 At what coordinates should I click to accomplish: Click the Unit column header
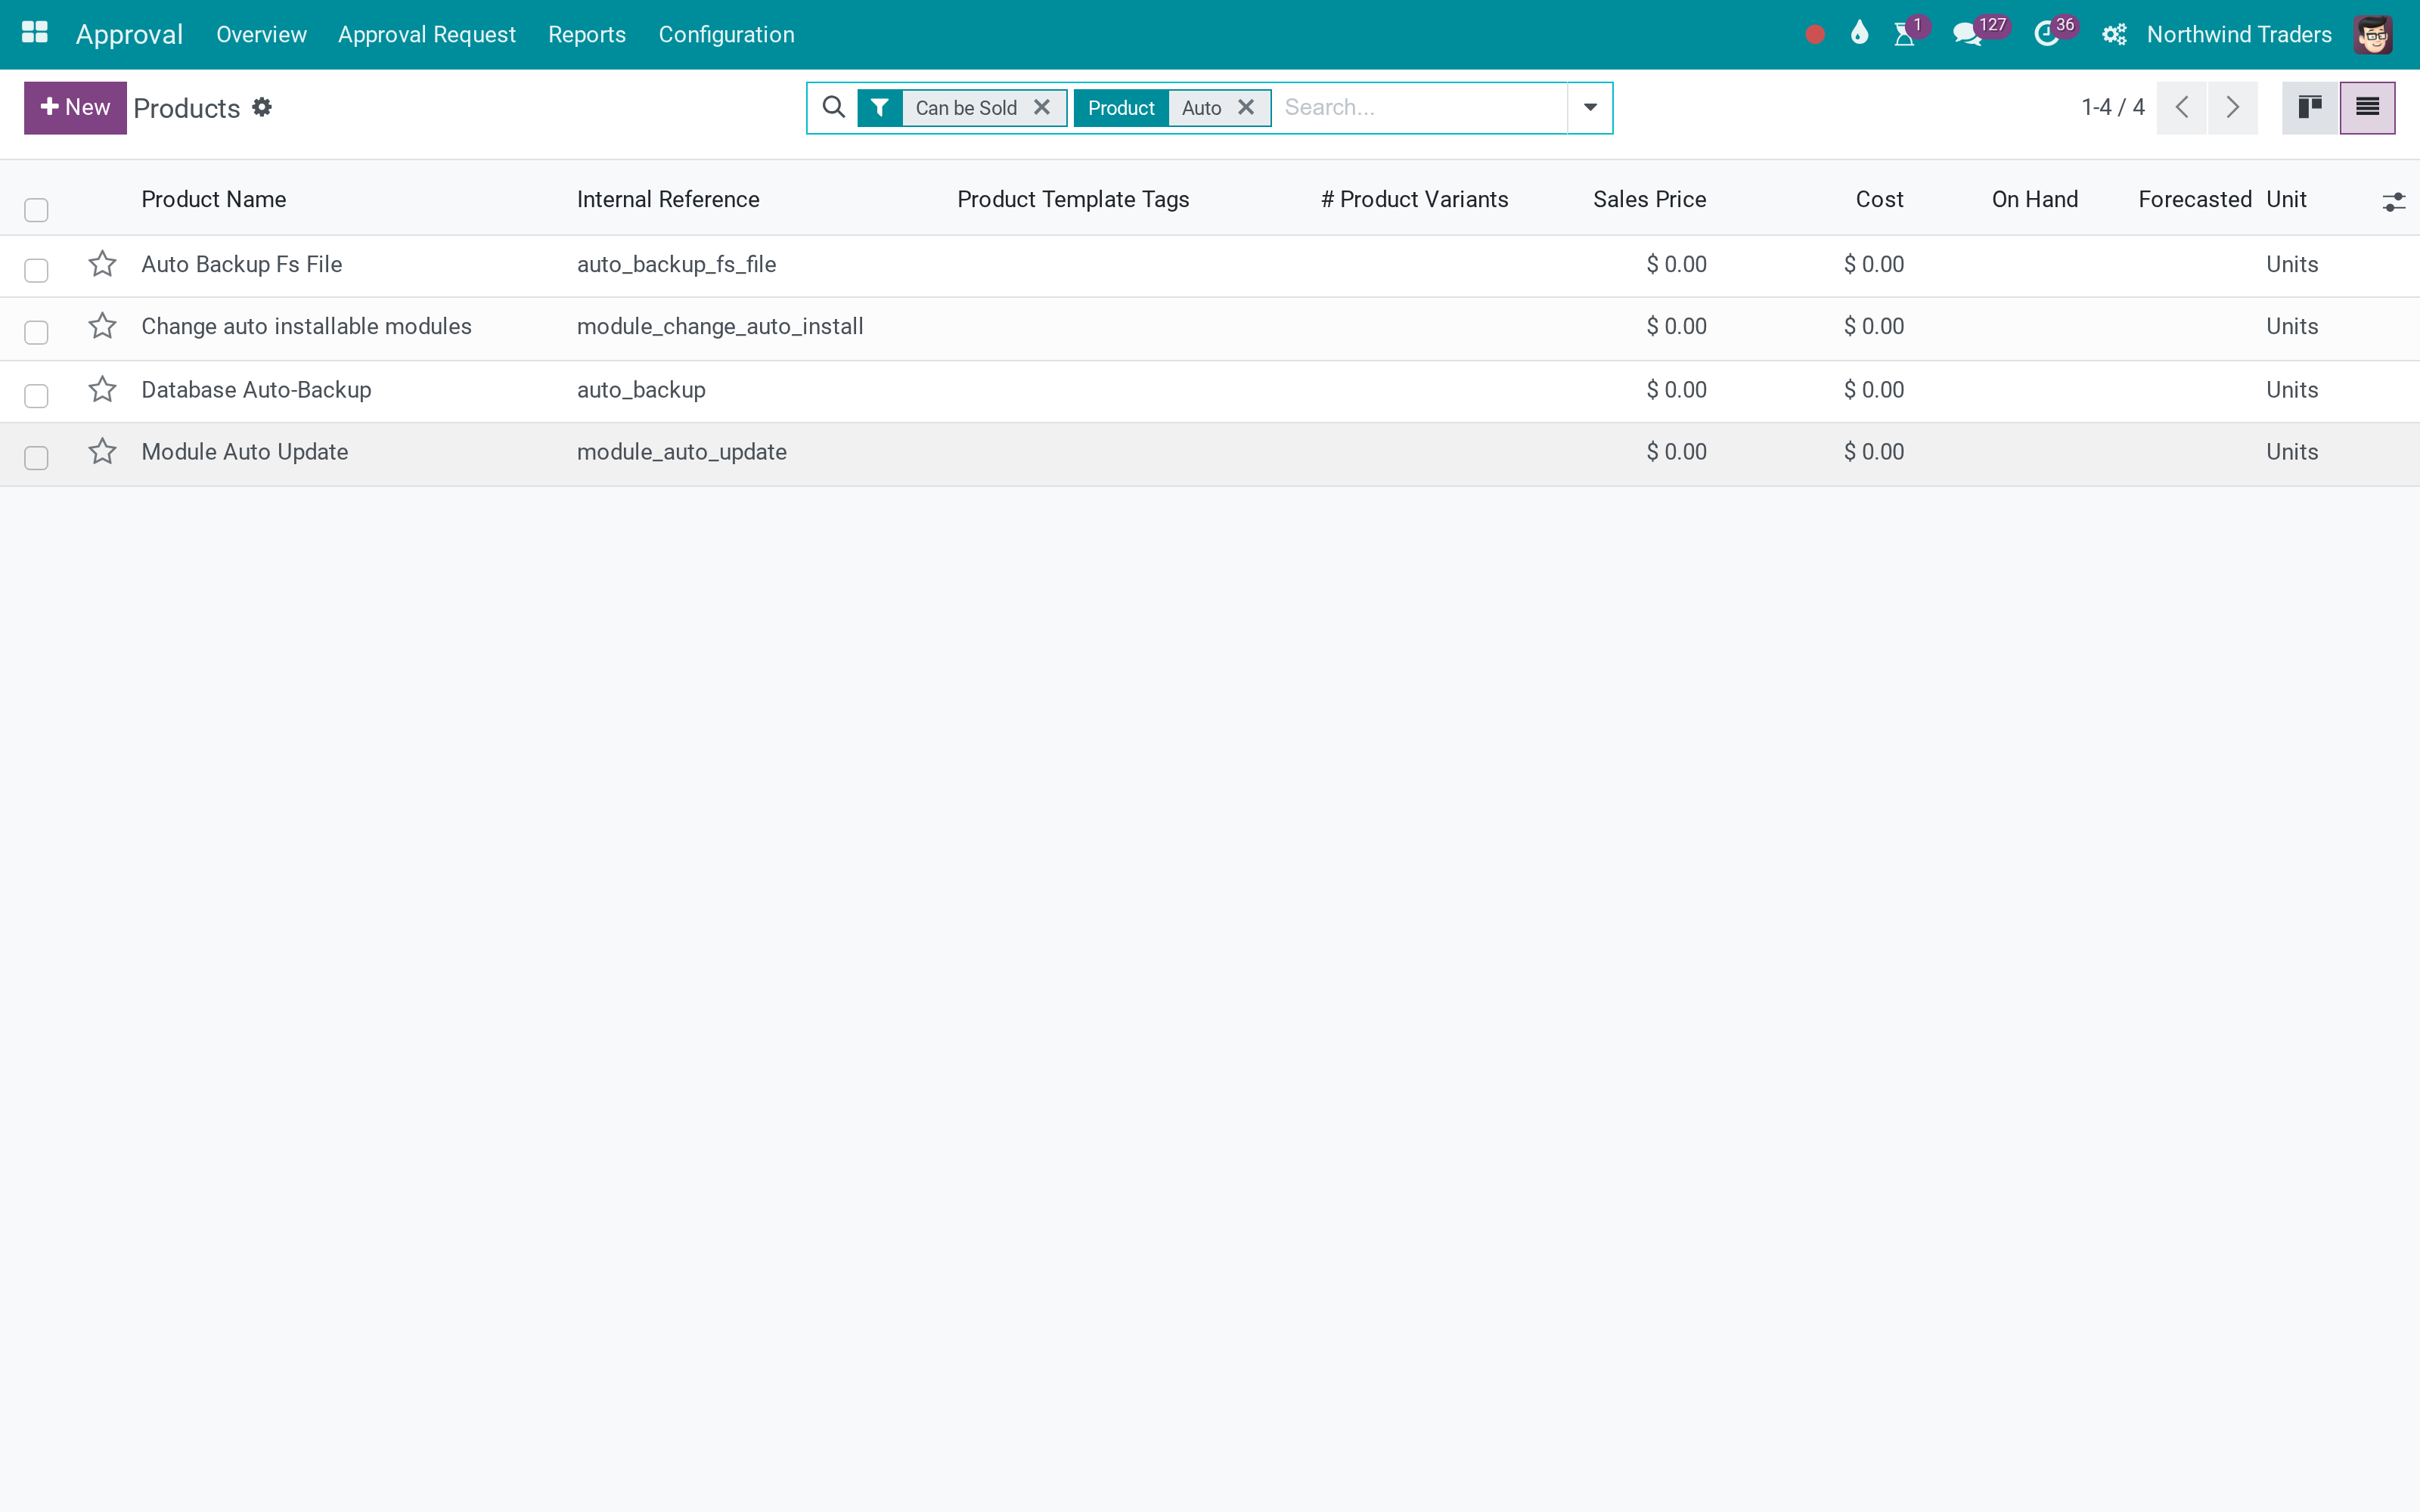pos(2286,199)
